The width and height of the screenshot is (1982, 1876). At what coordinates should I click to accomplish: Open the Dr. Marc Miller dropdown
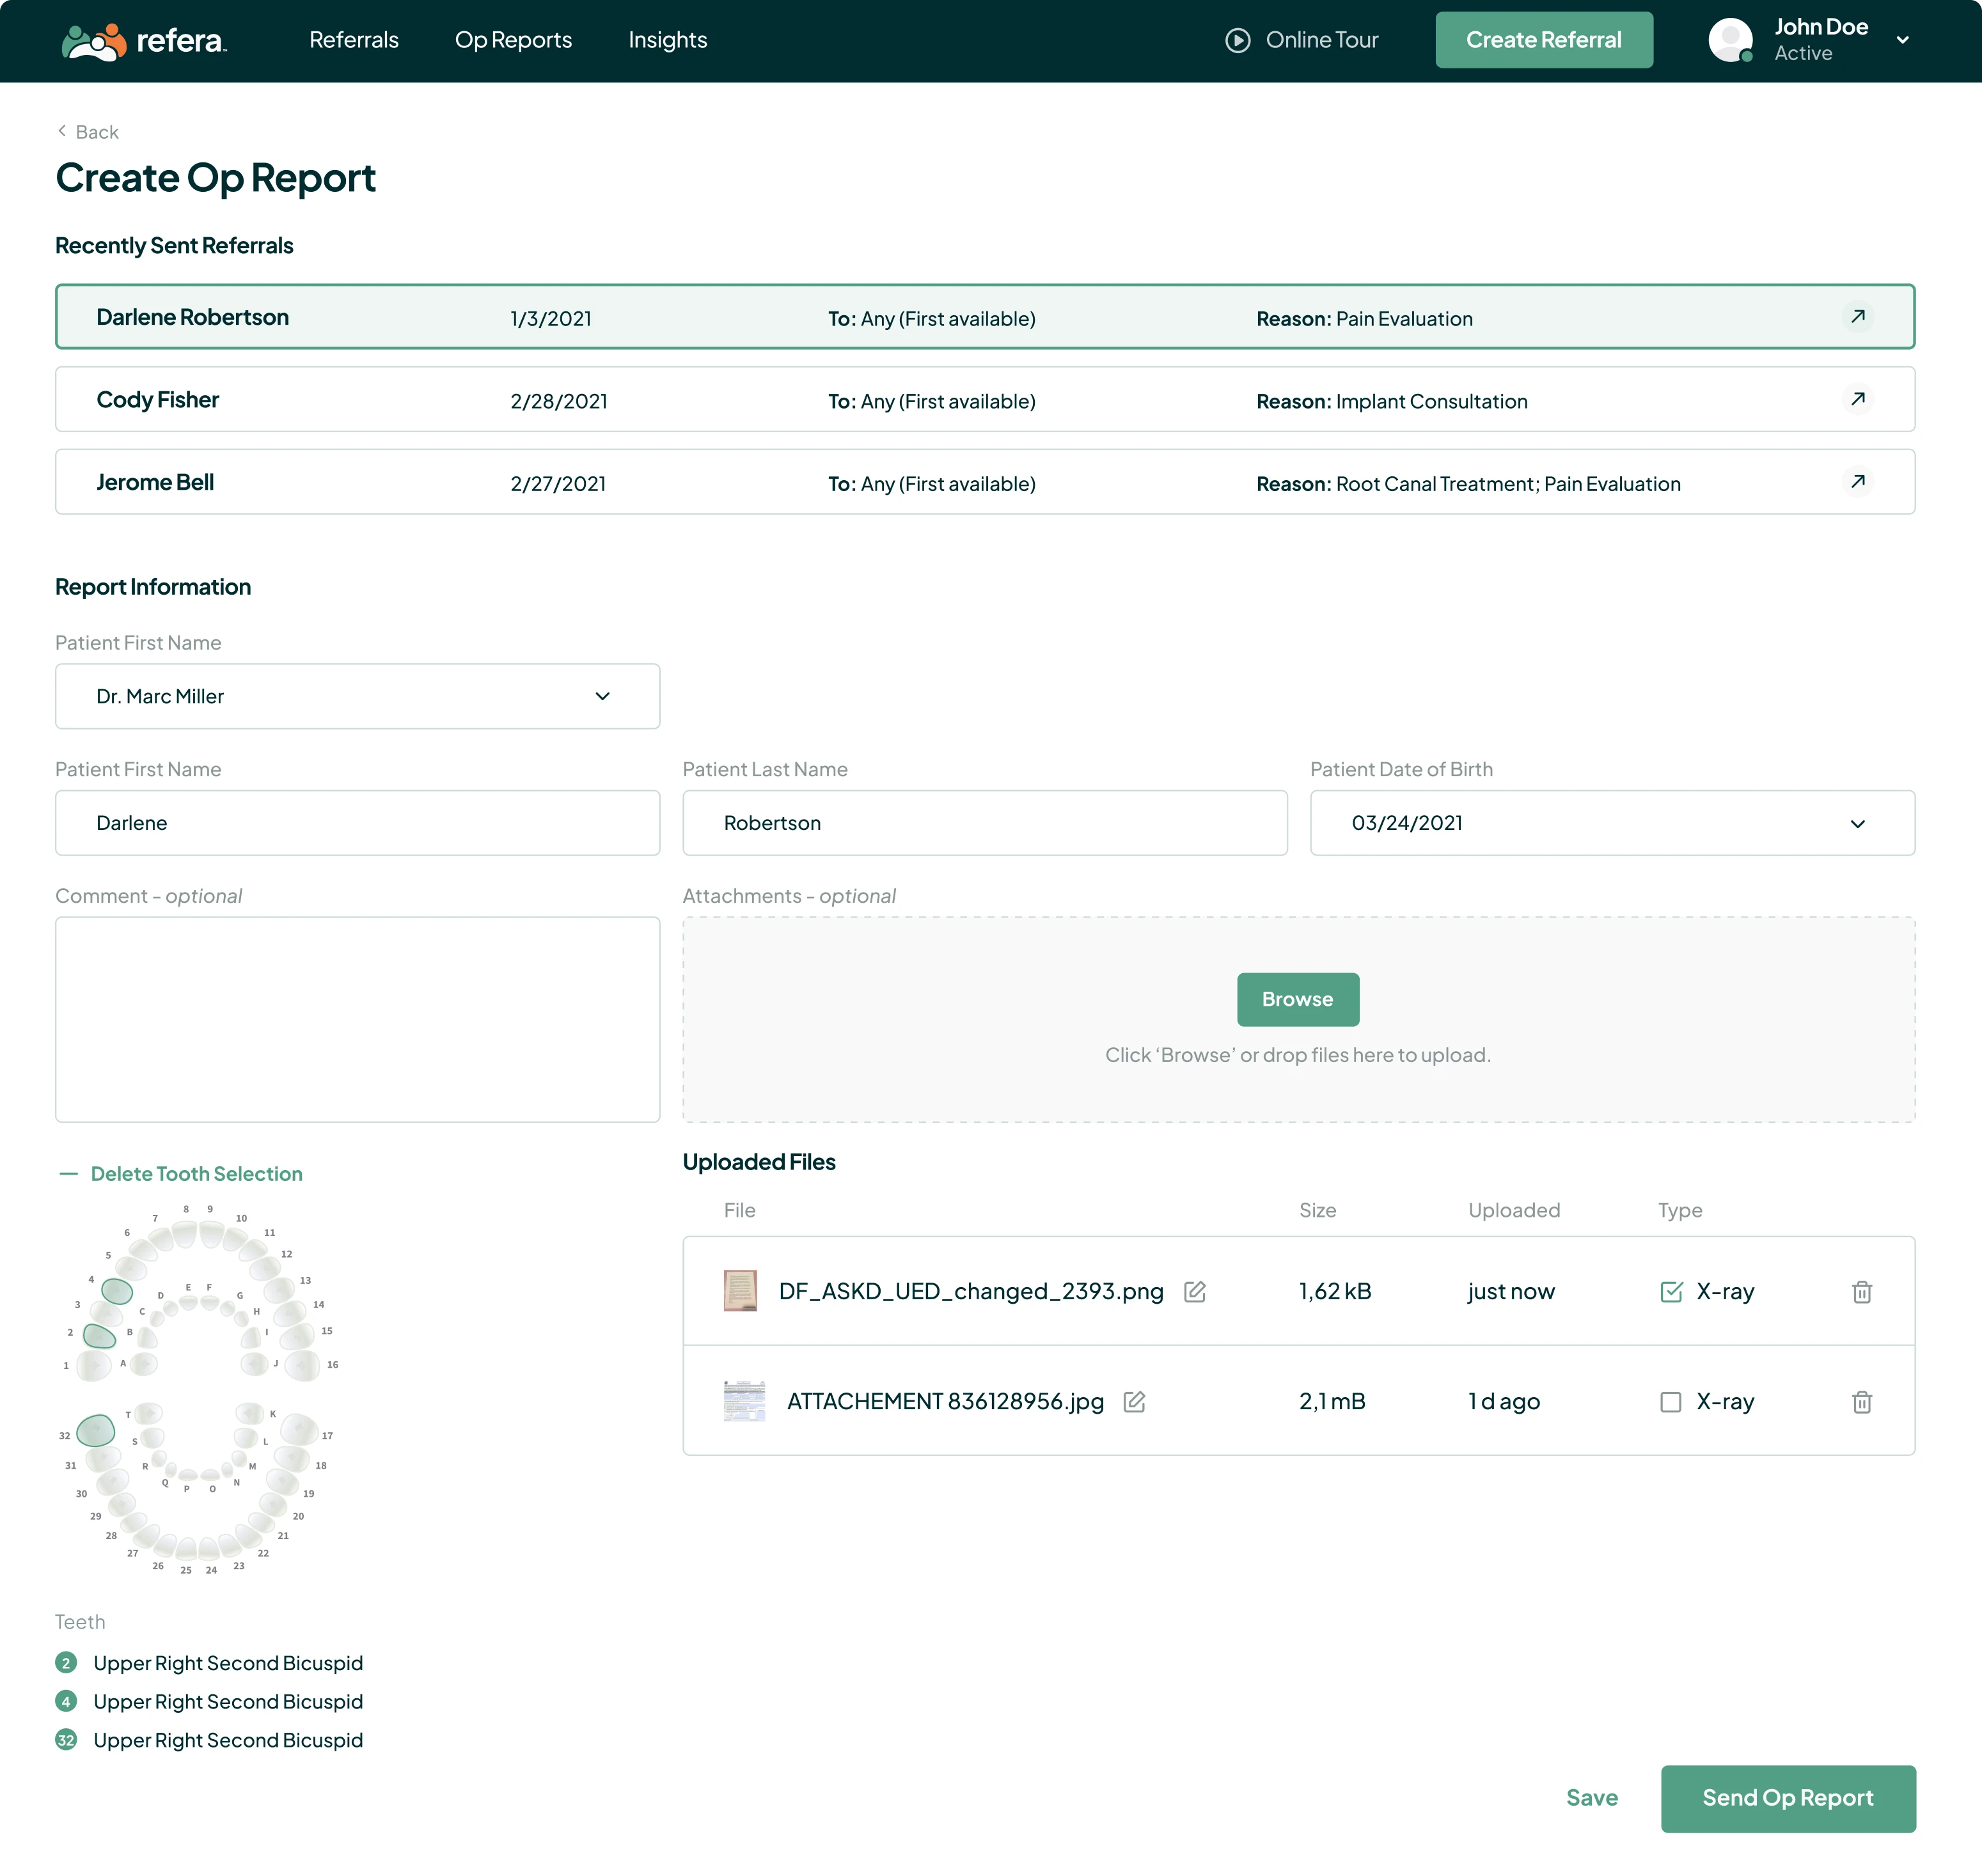point(357,696)
